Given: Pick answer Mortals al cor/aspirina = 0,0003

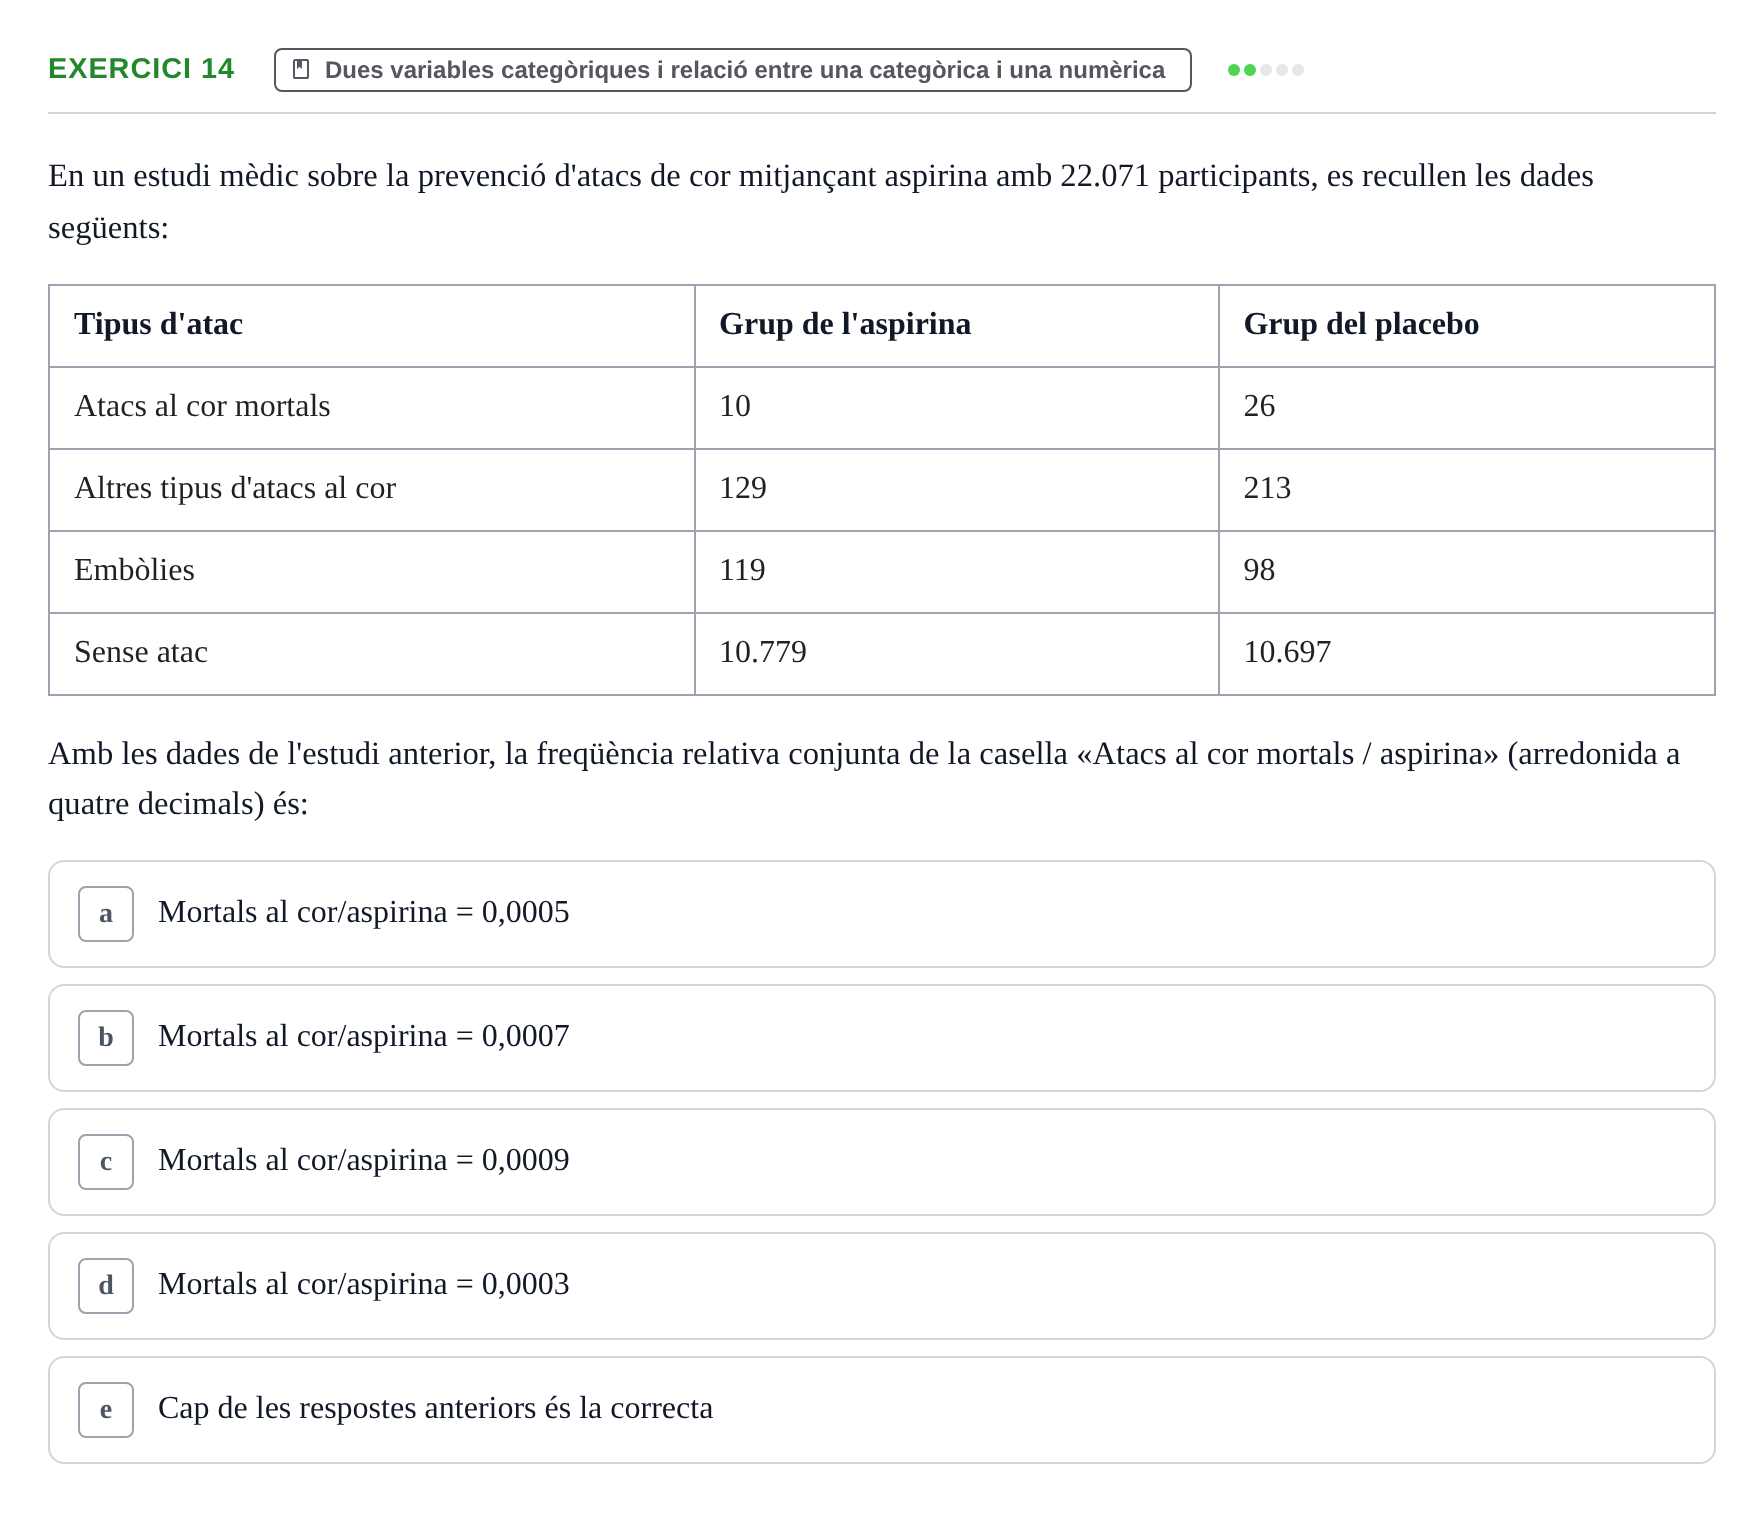Looking at the screenshot, I should pyautogui.click(x=882, y=1286).
